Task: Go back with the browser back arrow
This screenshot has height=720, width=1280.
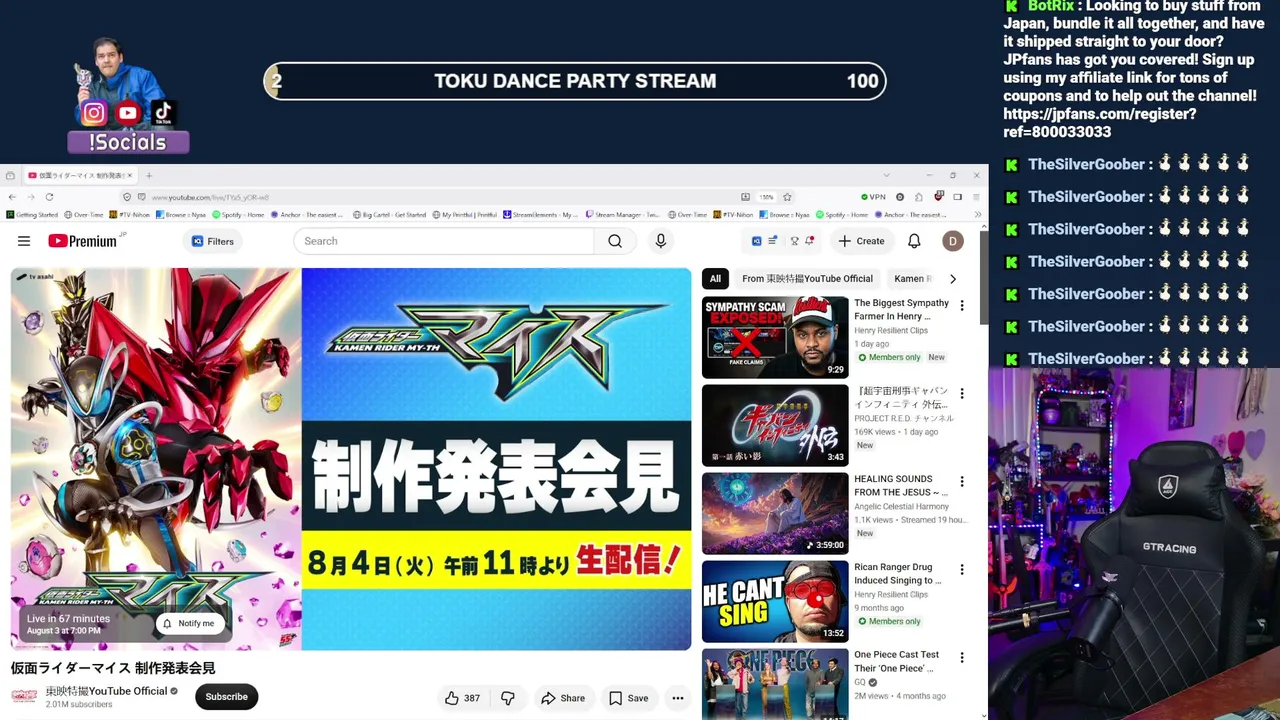Action: click(13, 197)
